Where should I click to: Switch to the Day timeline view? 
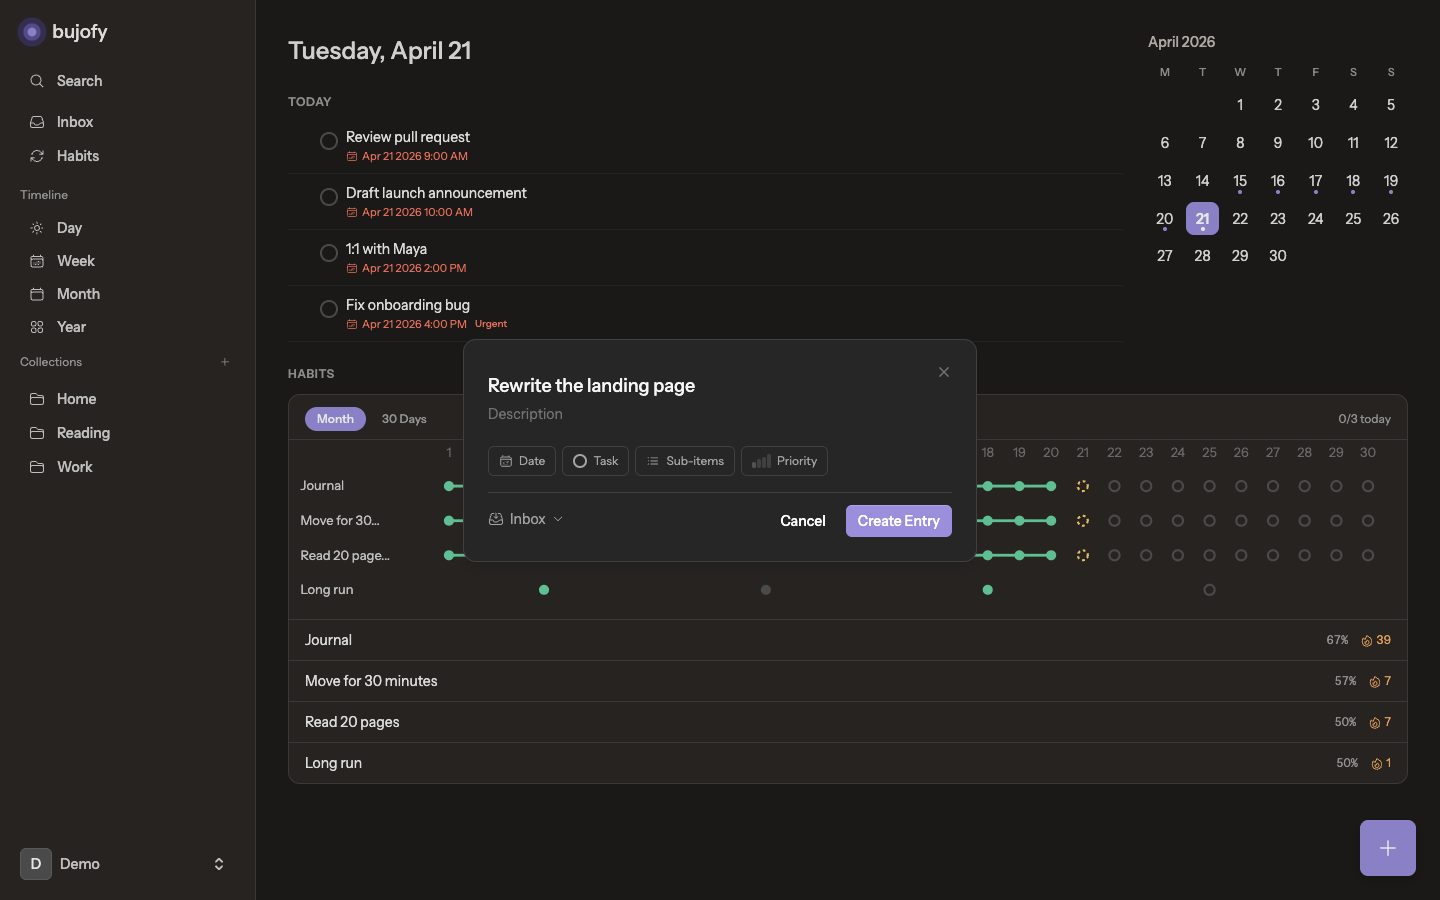[127, 228]
